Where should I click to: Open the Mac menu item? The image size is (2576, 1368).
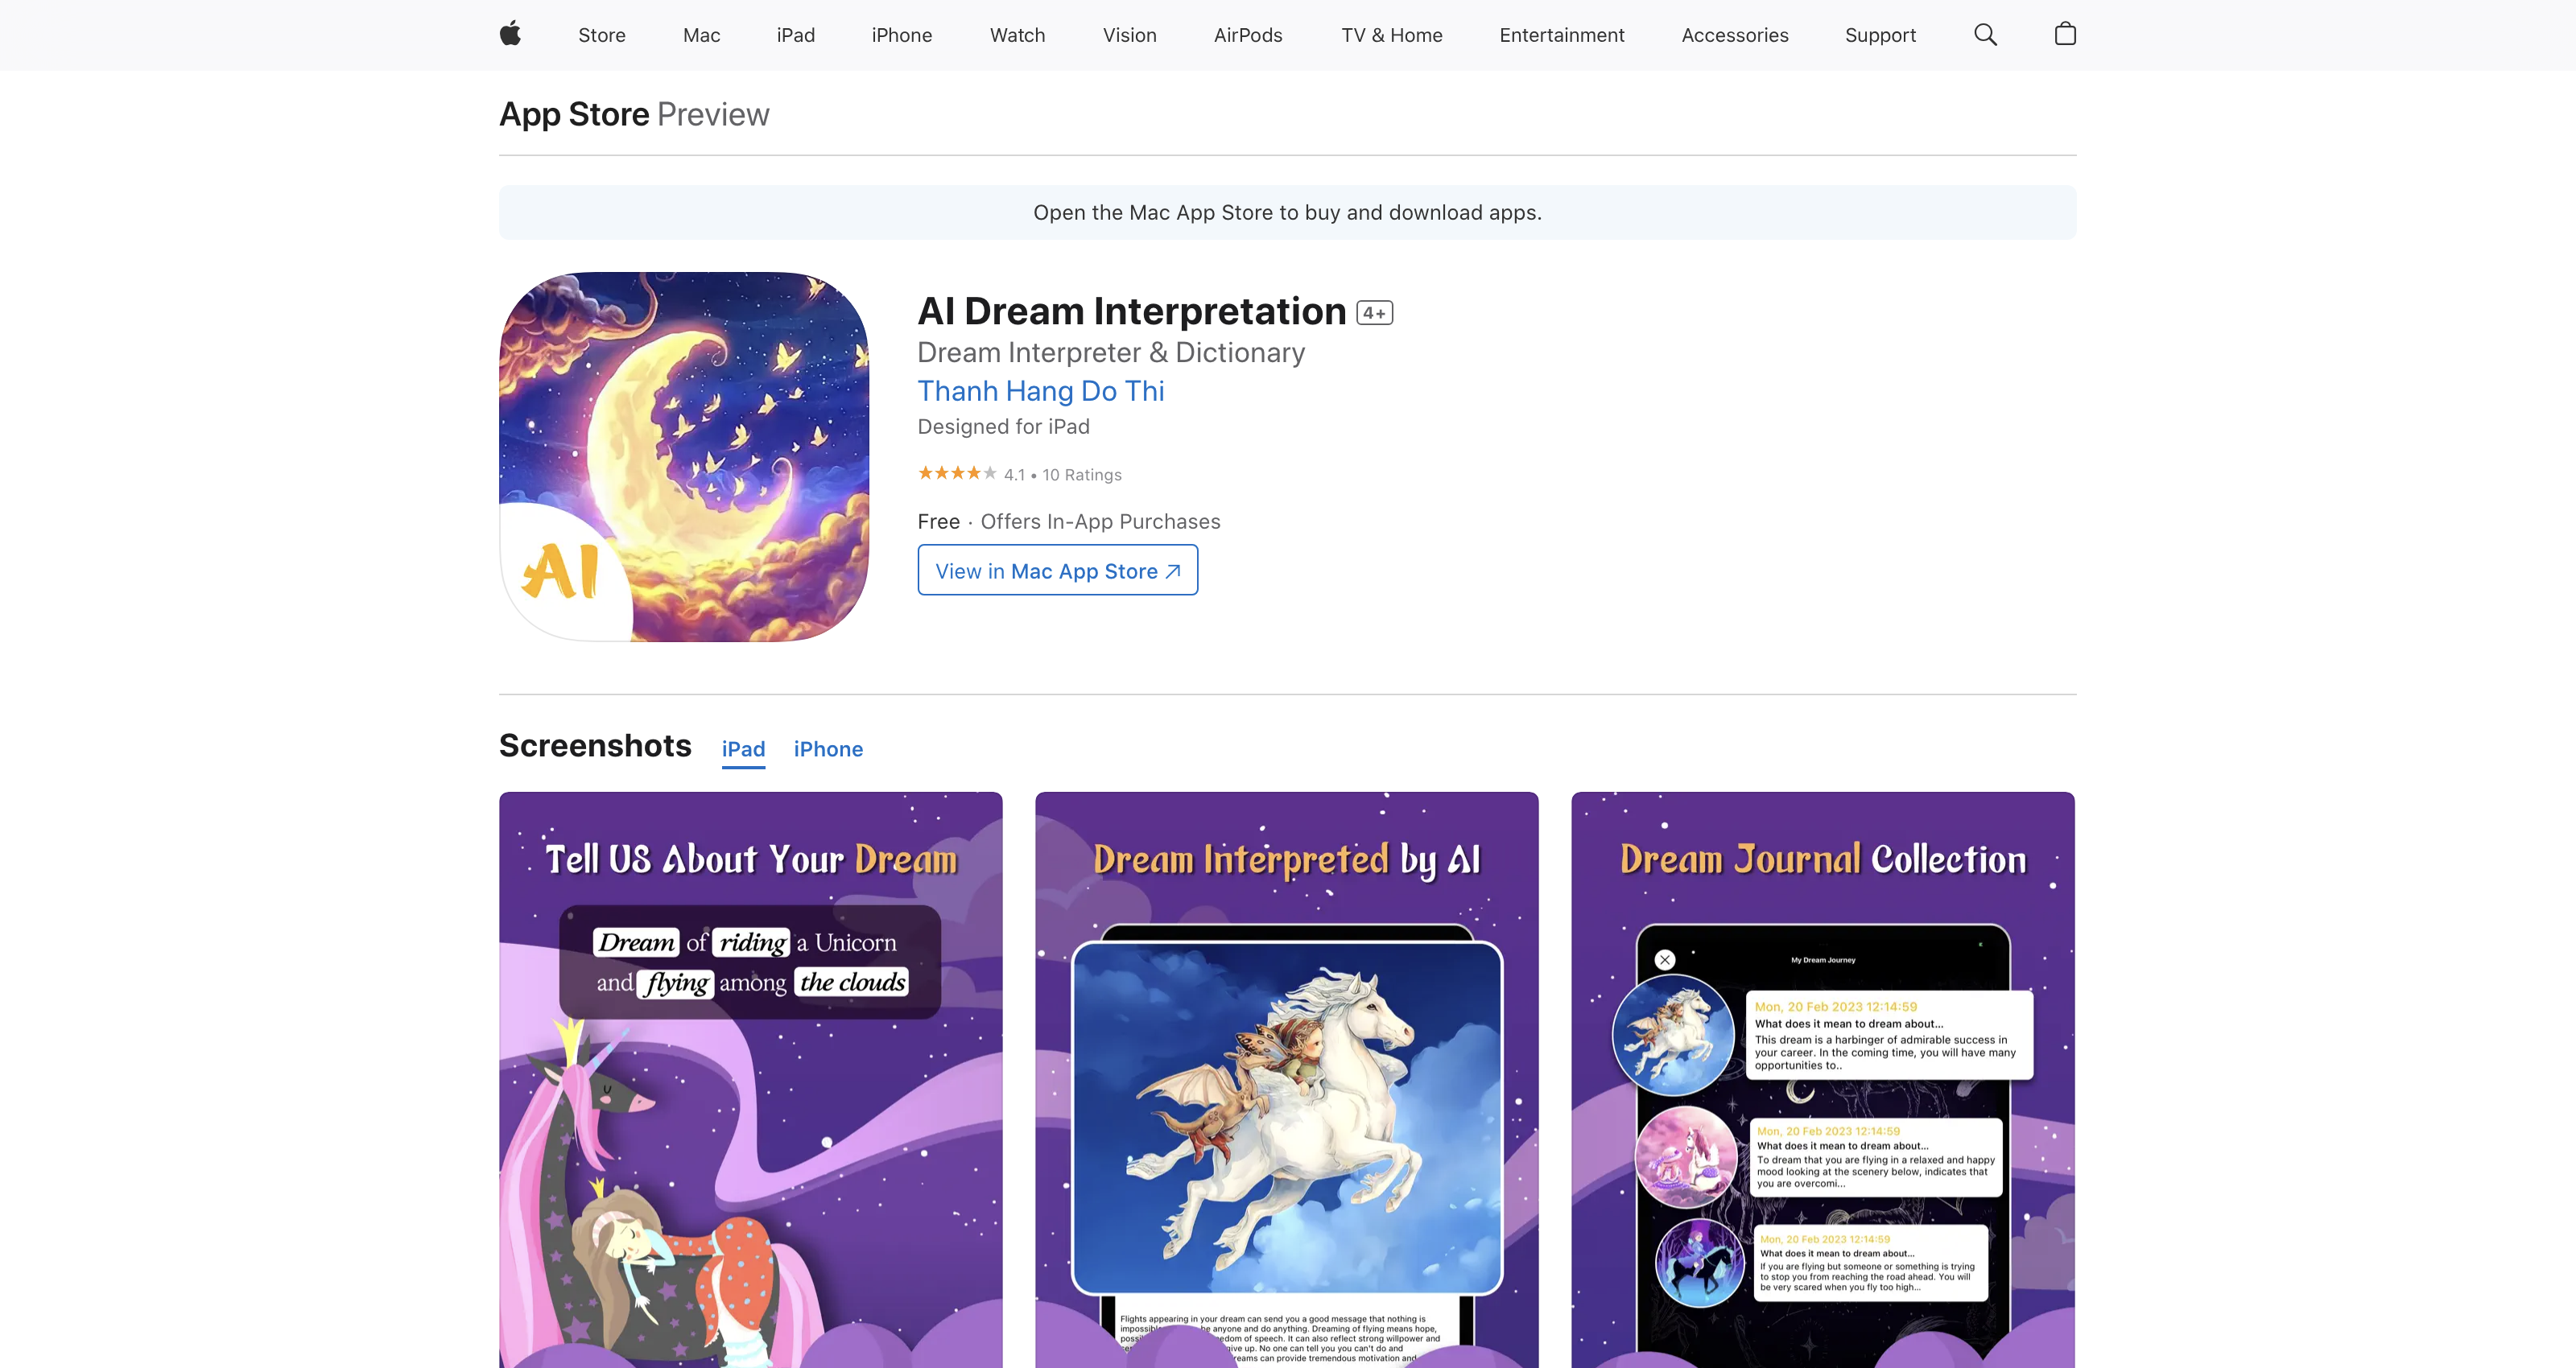[x=701, y=35]
